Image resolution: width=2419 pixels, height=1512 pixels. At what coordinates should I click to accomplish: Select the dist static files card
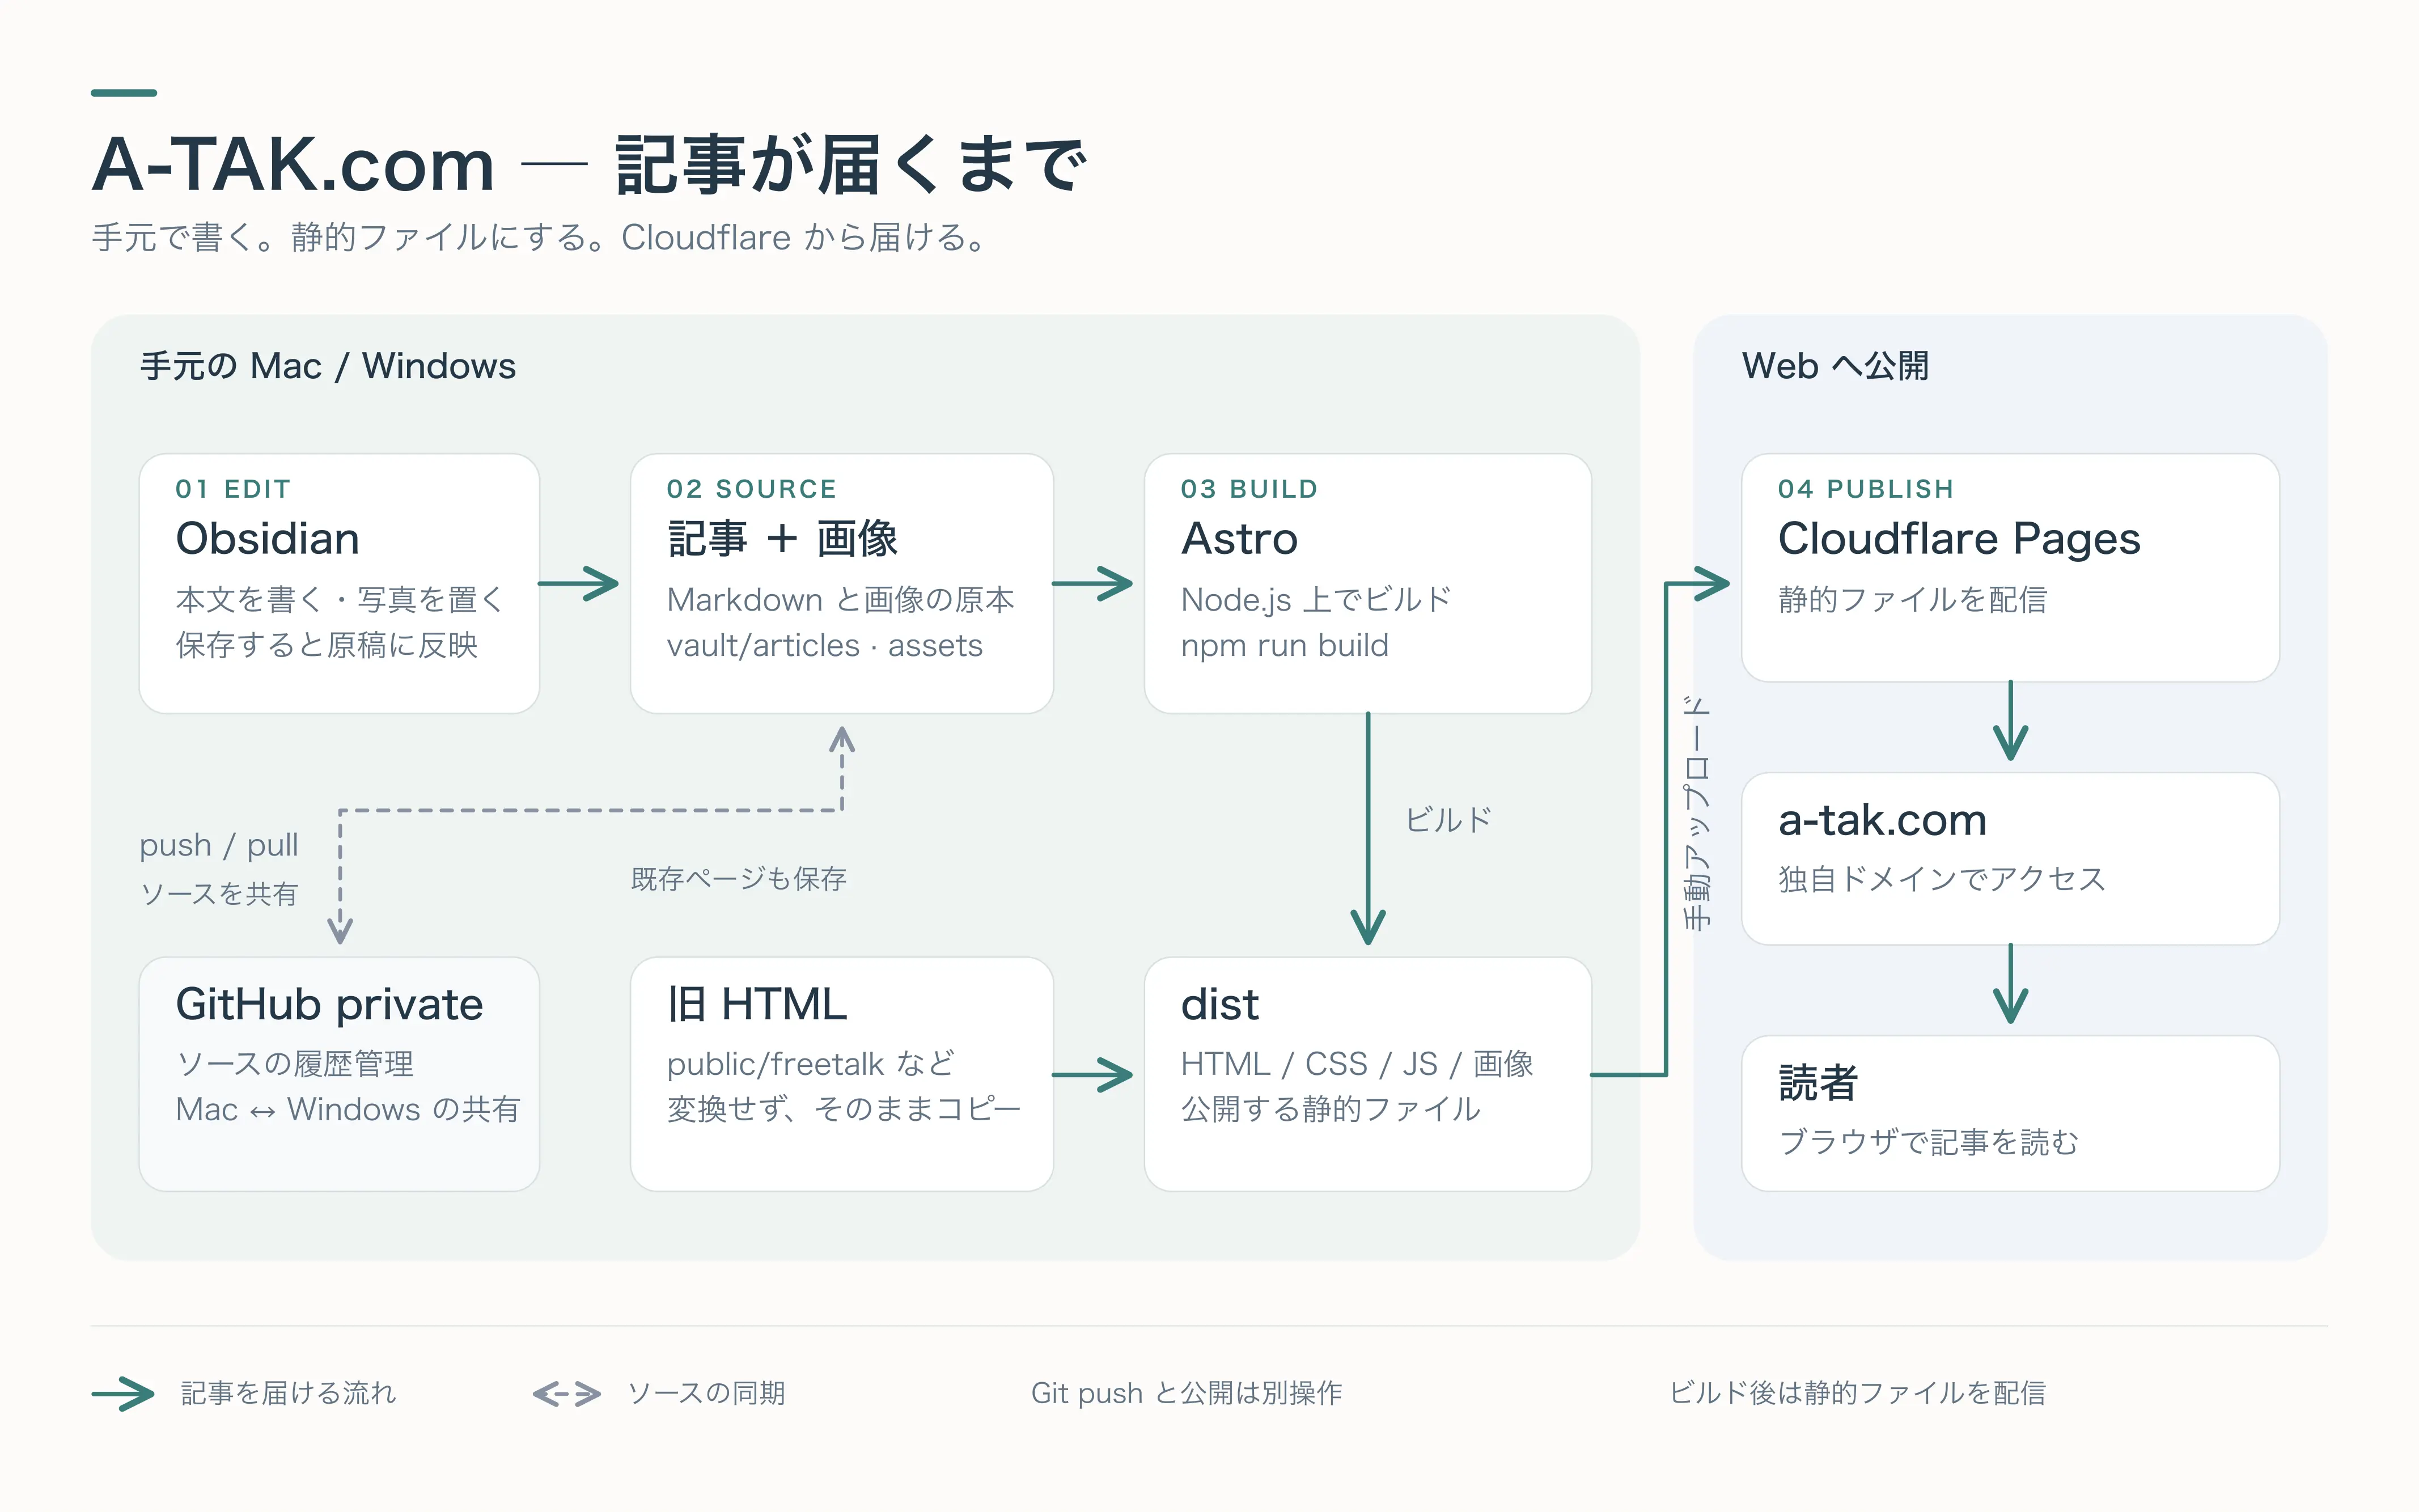click(1367, 1074)
